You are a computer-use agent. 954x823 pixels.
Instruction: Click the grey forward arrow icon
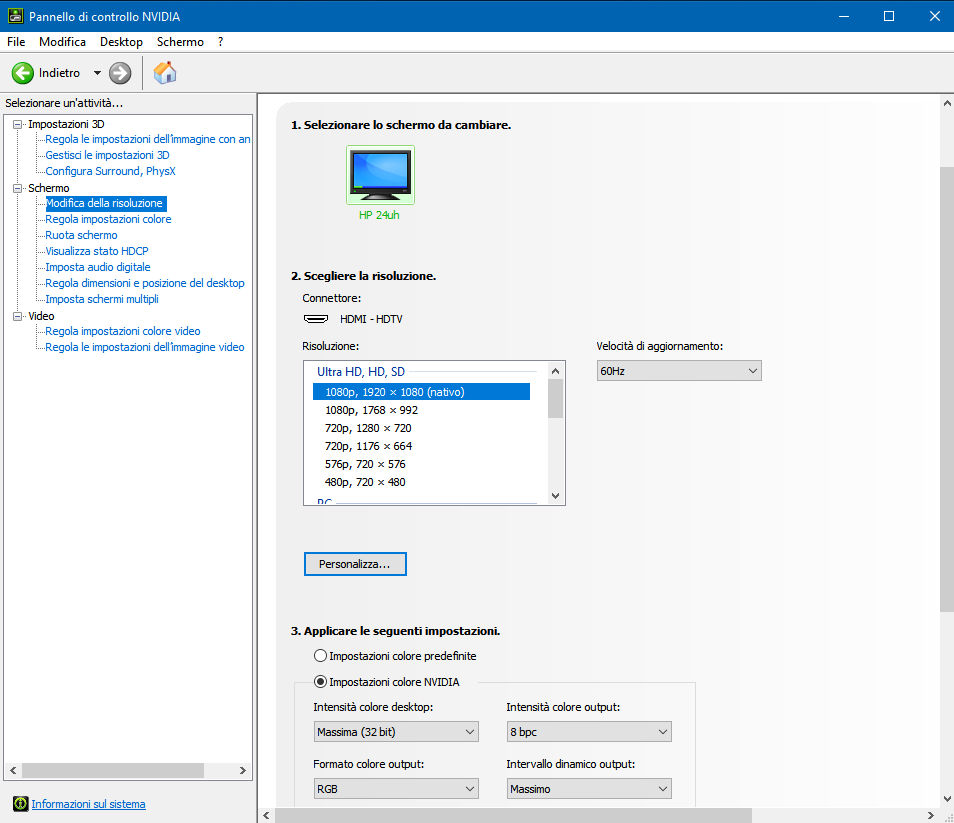tap(120, 73)
